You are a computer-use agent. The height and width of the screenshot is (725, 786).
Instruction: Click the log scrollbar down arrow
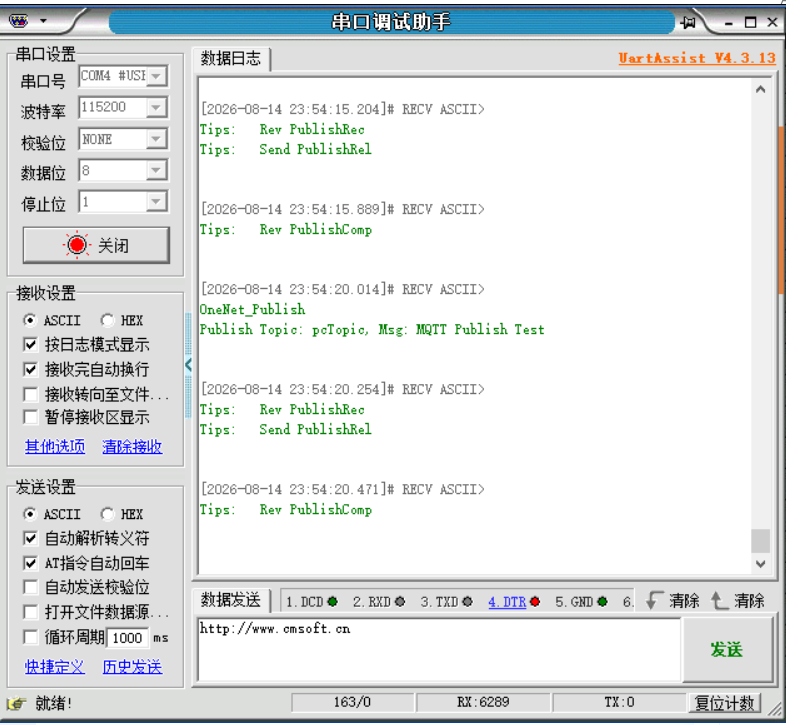coord(760,564)
